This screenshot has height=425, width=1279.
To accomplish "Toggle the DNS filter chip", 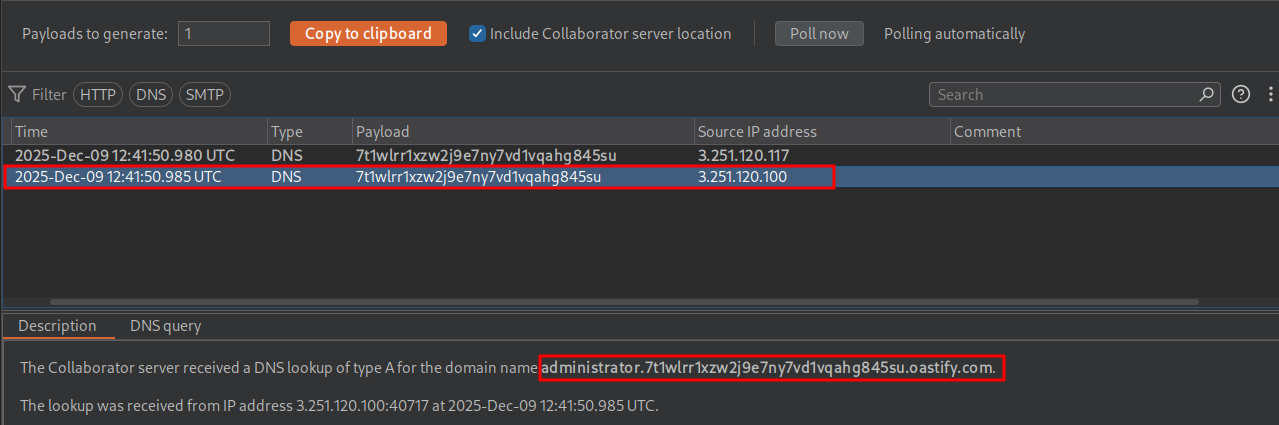I will [x=151, y=95].
